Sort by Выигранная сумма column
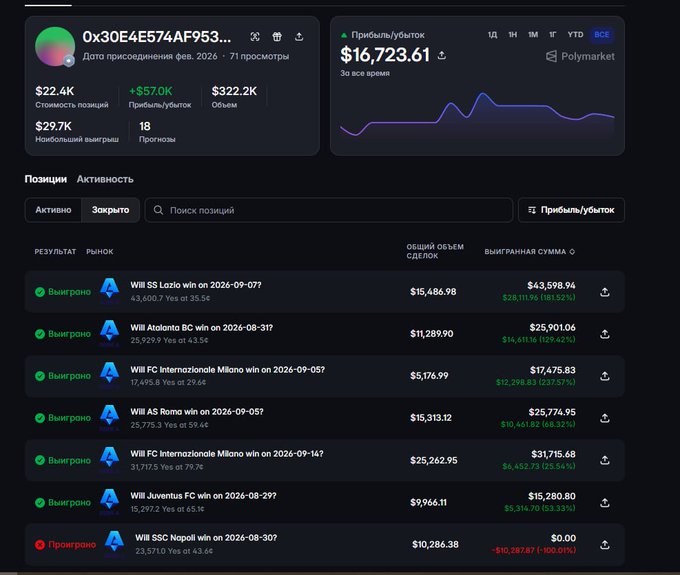This screenshot has height=575, width=680. 530,252
